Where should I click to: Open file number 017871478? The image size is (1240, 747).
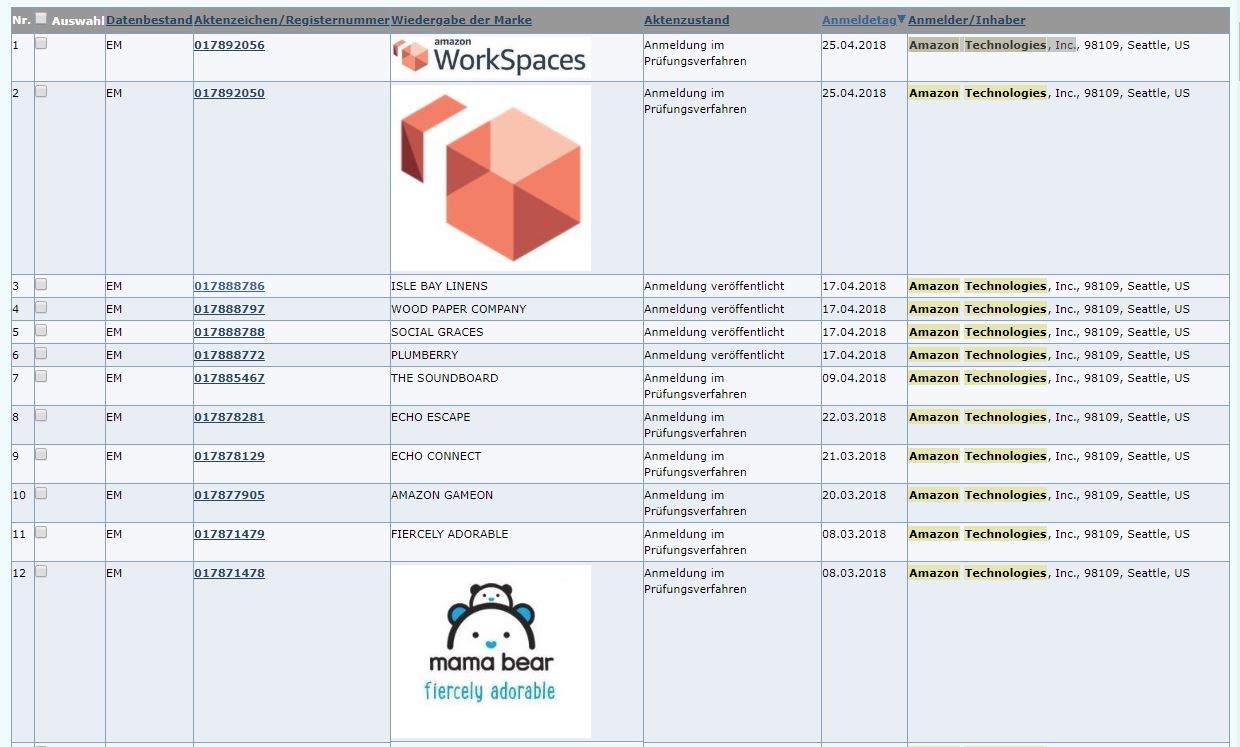point(229,573)
